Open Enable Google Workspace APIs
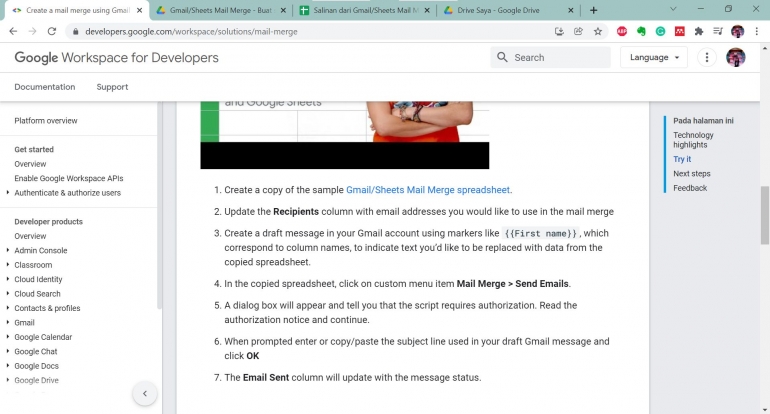770x414 pixels. point(69,178)
